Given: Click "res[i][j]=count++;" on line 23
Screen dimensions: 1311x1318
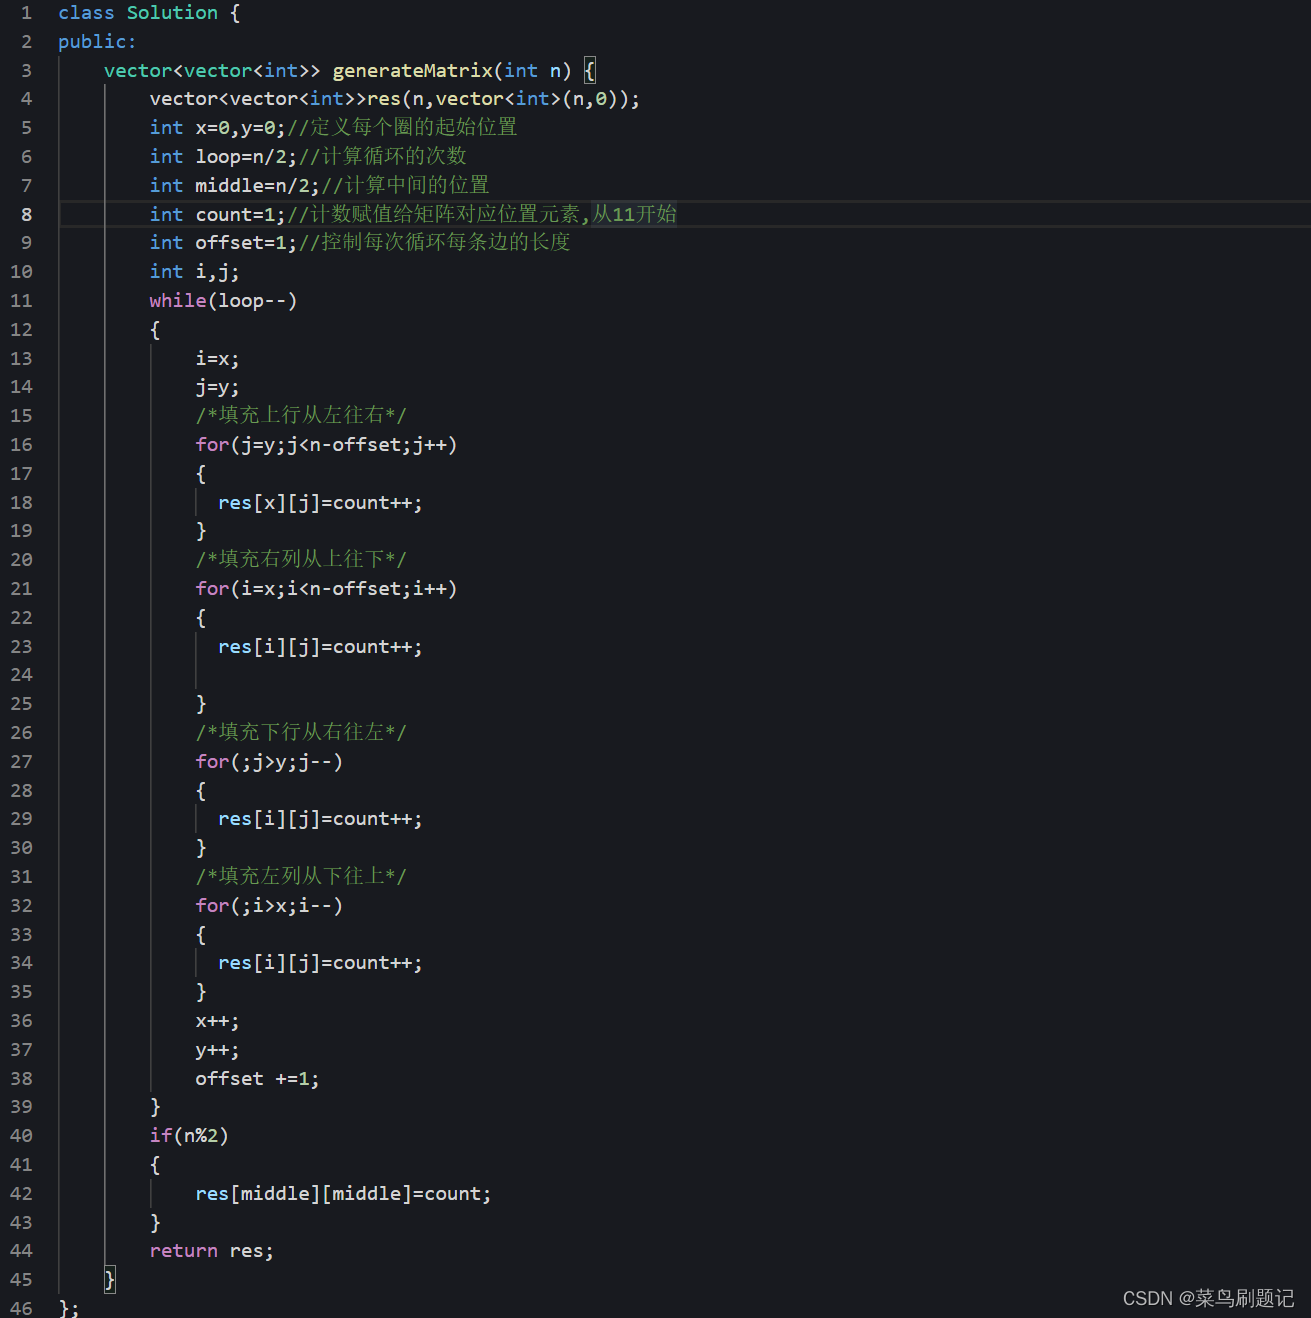Looking at the screenshot, I should coord(320,647).
